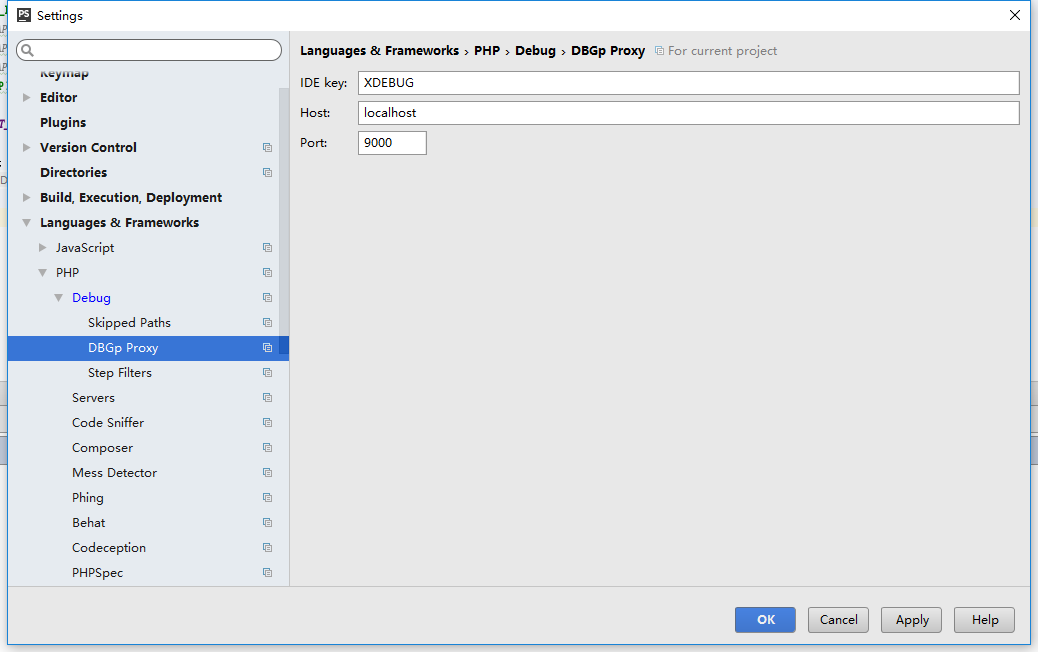Open the Composer settings

click(x=103, y=448)
